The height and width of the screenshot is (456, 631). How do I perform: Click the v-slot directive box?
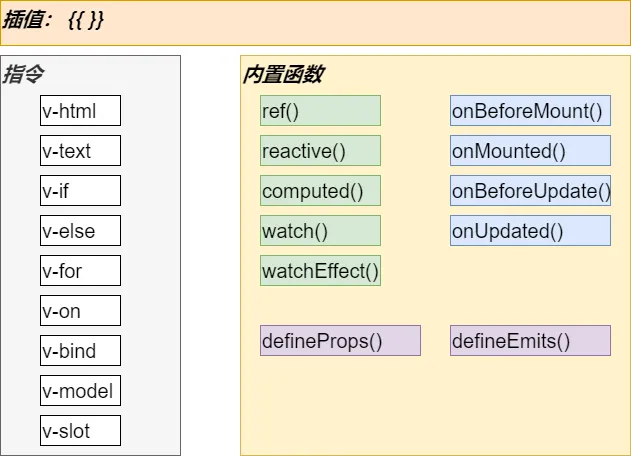coord(80,431)
